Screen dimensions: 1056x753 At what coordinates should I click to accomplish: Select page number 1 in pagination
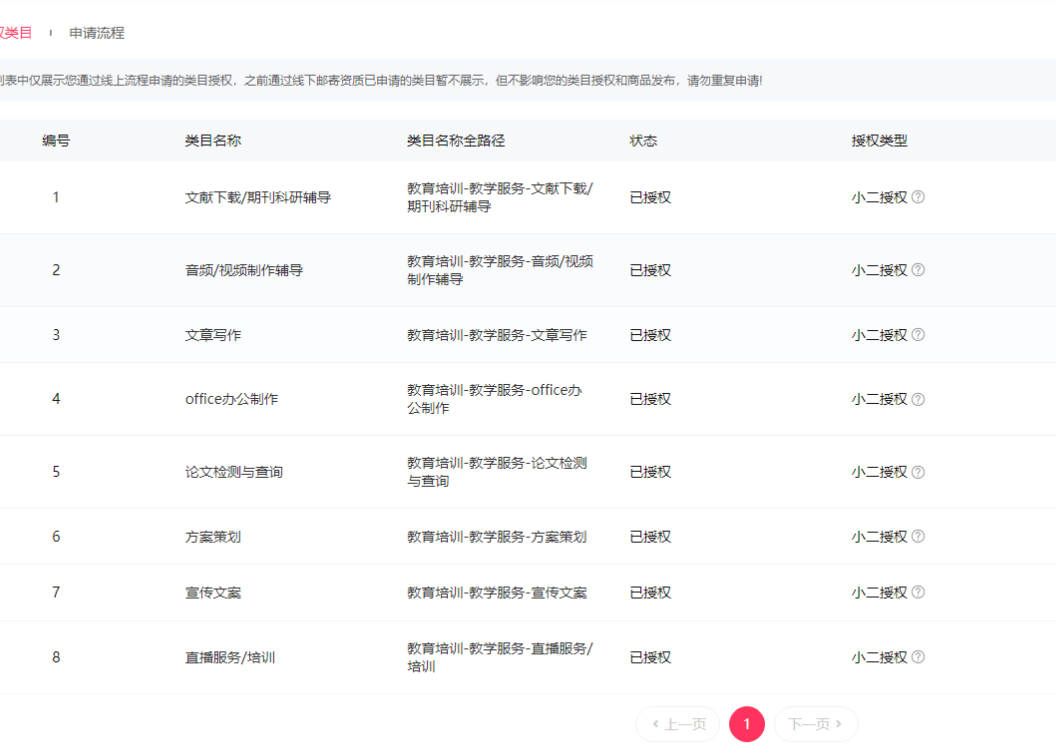click(747, 724)
